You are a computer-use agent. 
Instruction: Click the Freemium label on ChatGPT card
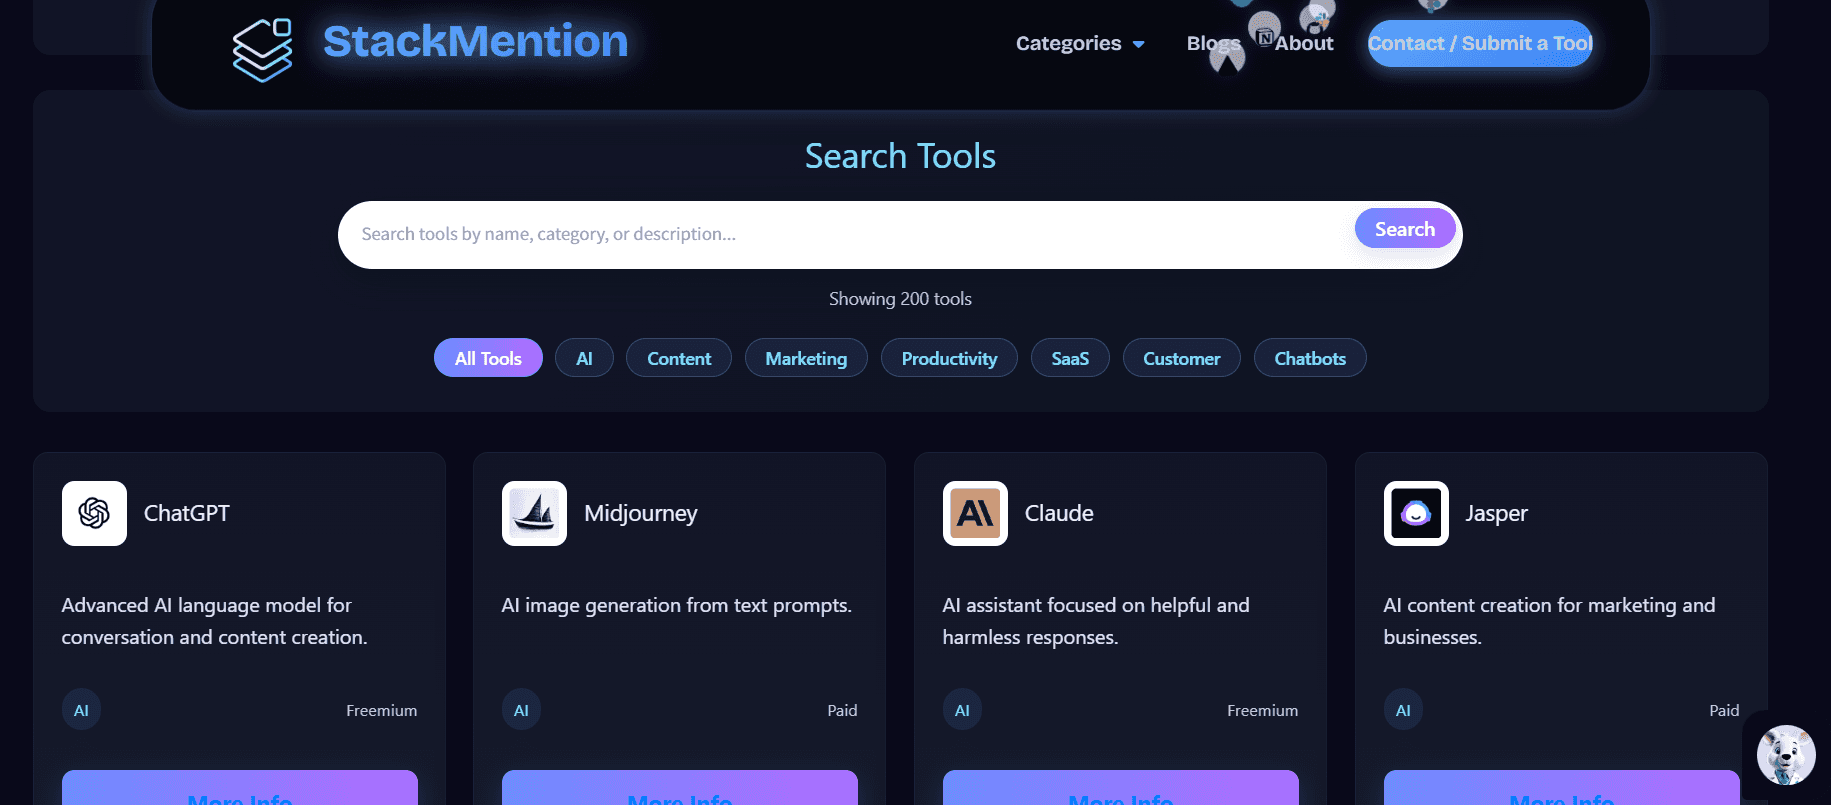382,710
